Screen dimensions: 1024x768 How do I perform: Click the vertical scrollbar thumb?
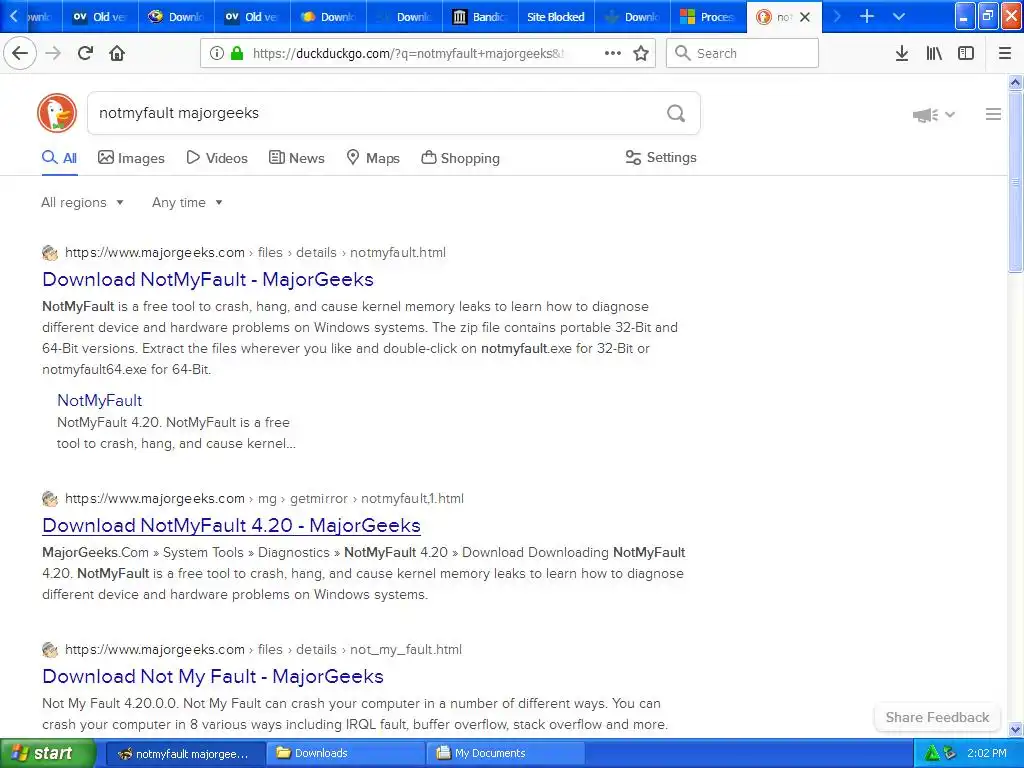[1015, 182]
